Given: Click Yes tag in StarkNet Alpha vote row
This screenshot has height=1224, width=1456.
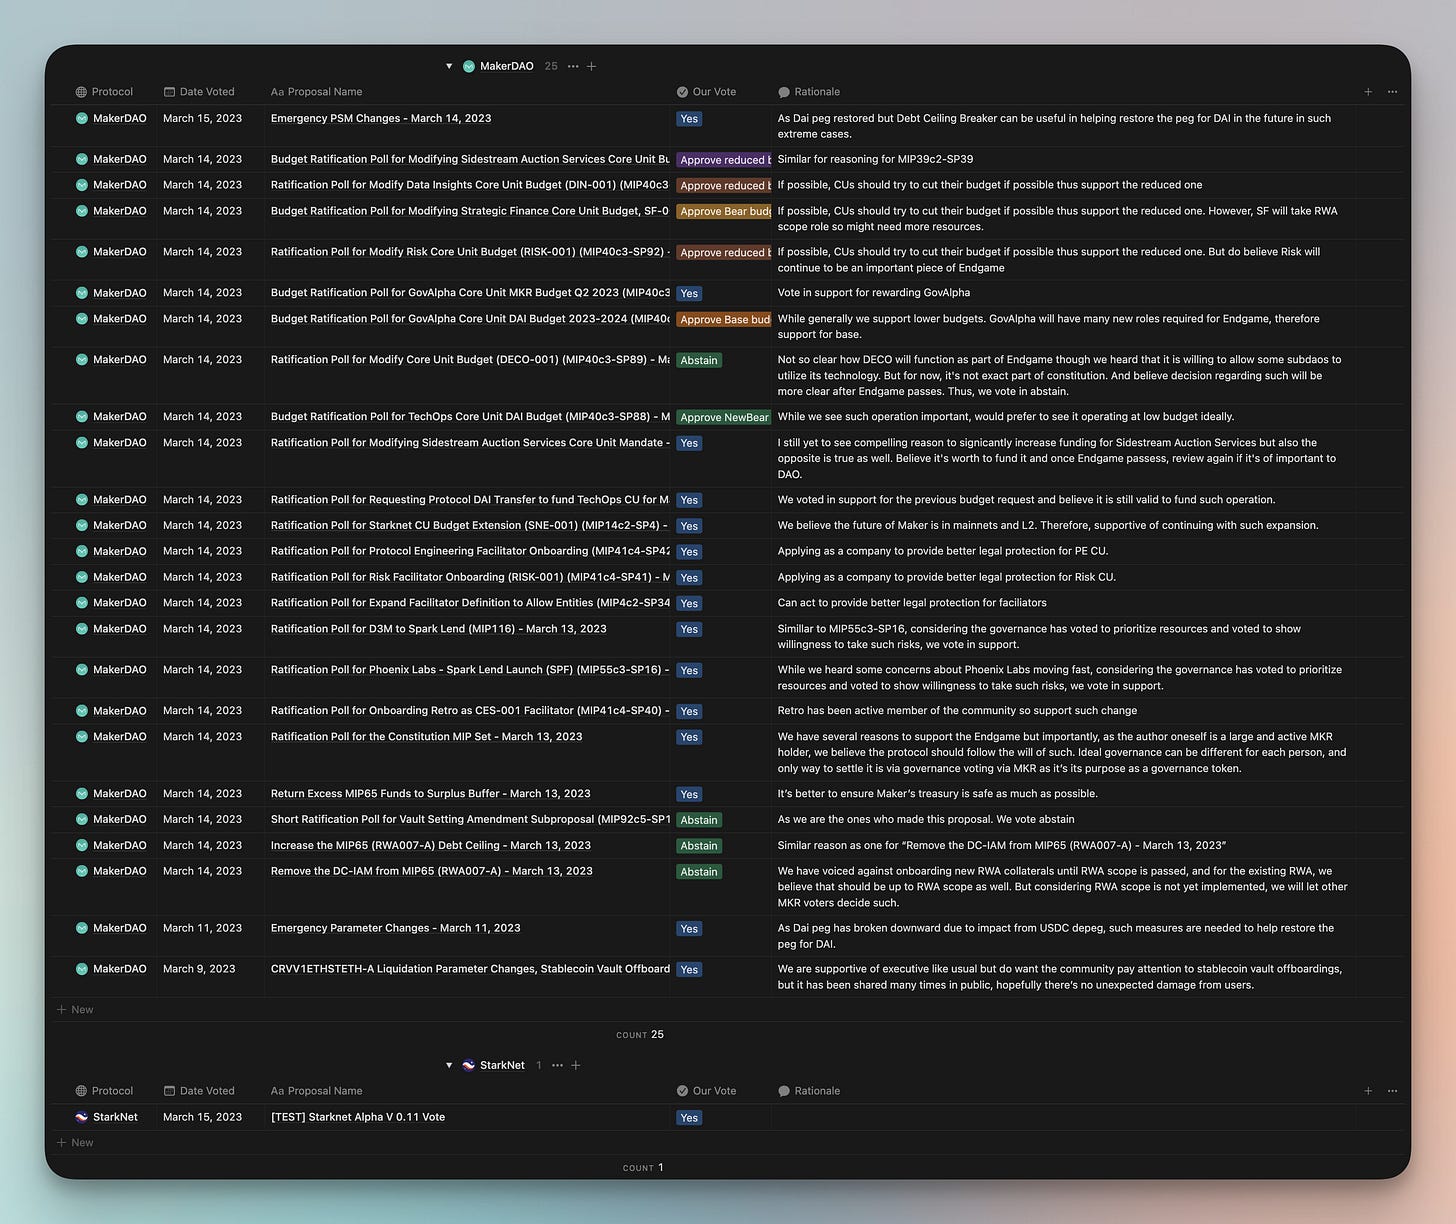Looking at the screenshot, I should (689, 1118).
